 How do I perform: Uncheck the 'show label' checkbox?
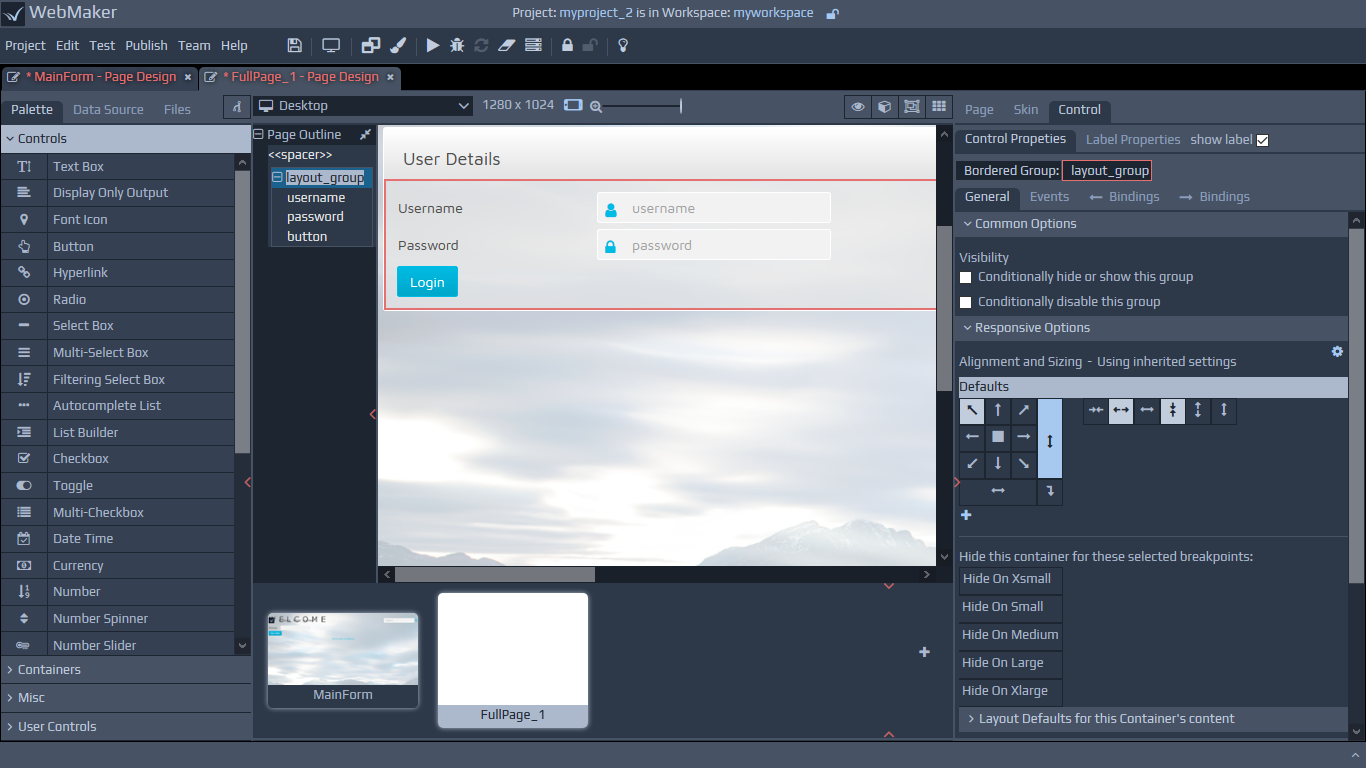(1262, 140)
